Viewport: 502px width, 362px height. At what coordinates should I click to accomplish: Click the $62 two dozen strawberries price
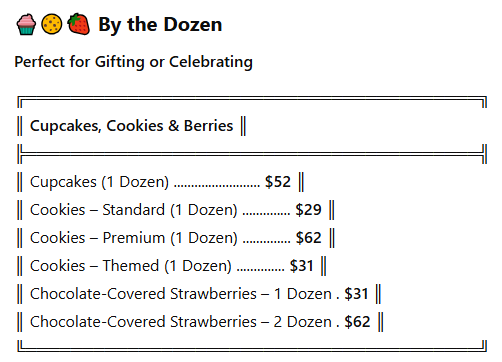tap(357, 322)
